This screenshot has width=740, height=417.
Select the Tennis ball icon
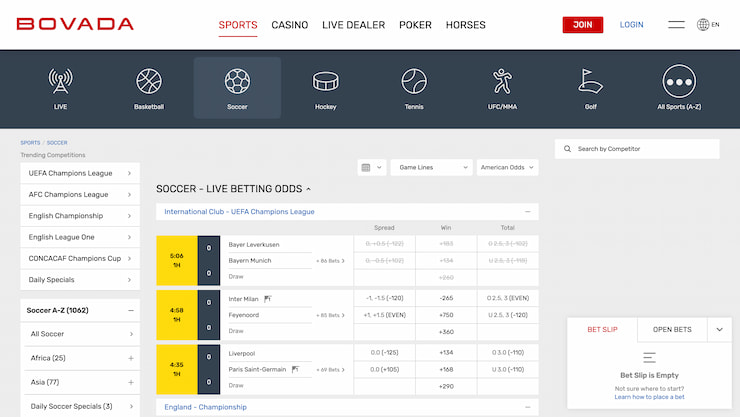[x=414, y=81]
